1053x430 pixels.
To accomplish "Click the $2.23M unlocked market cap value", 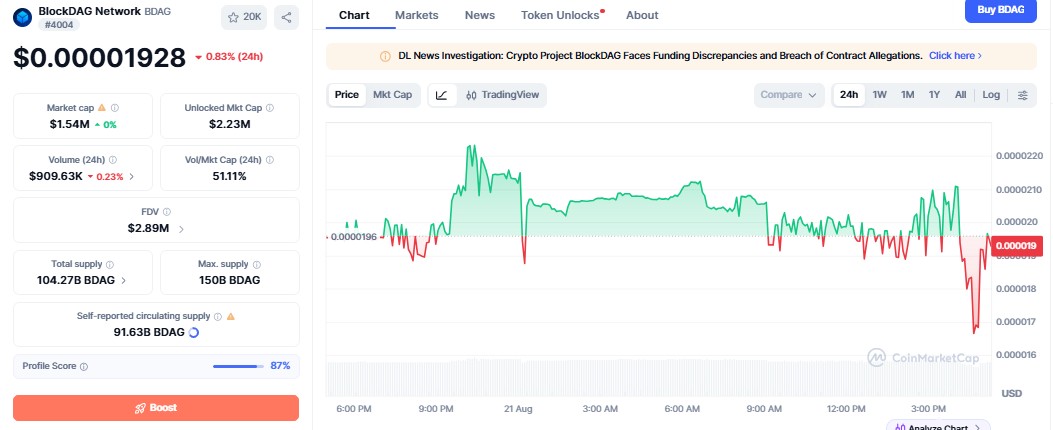I will pyautogui.click(x=230, y=124).
